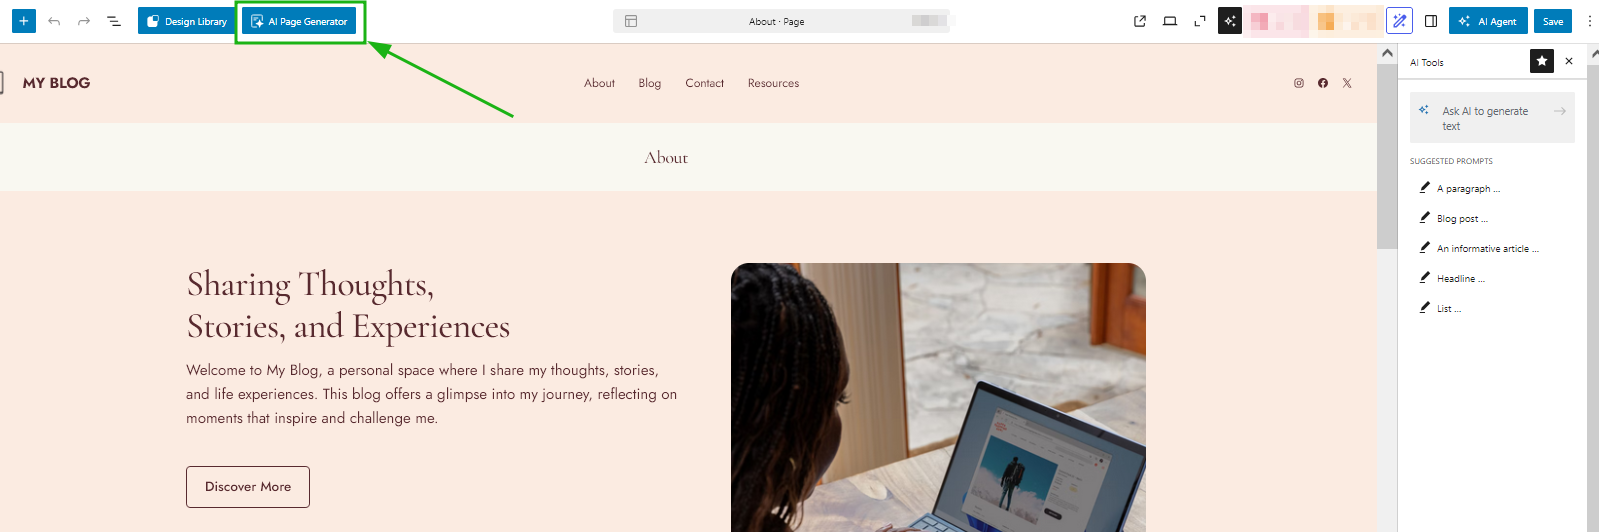Toggle the settings sidebar panel
1599x532 pixels.
click(x=1431, y=21)
